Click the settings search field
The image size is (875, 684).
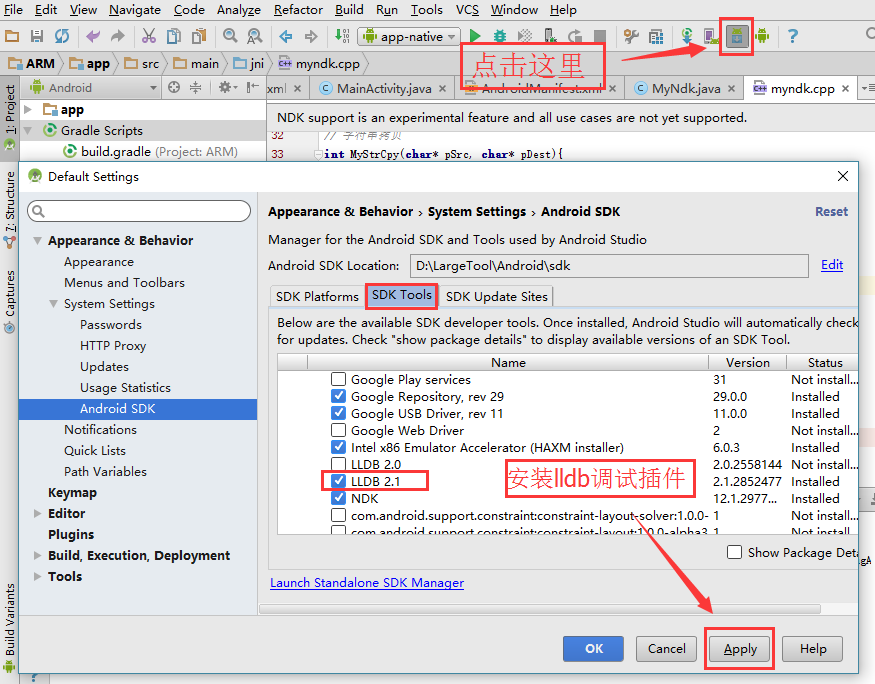coord(140,211)
